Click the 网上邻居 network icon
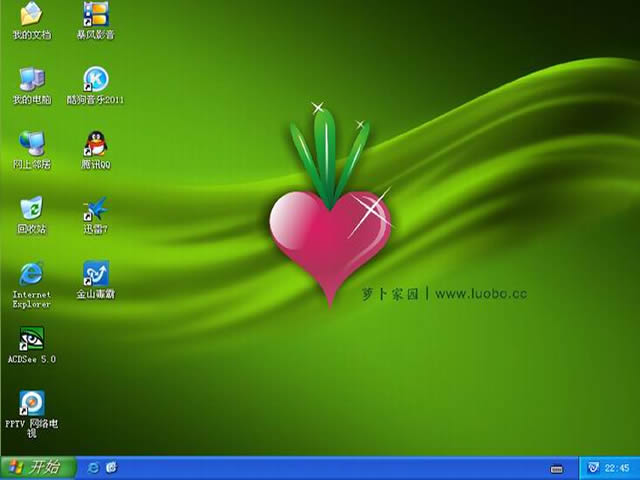This screenshot has height=480, width=640. coord(31,143)
